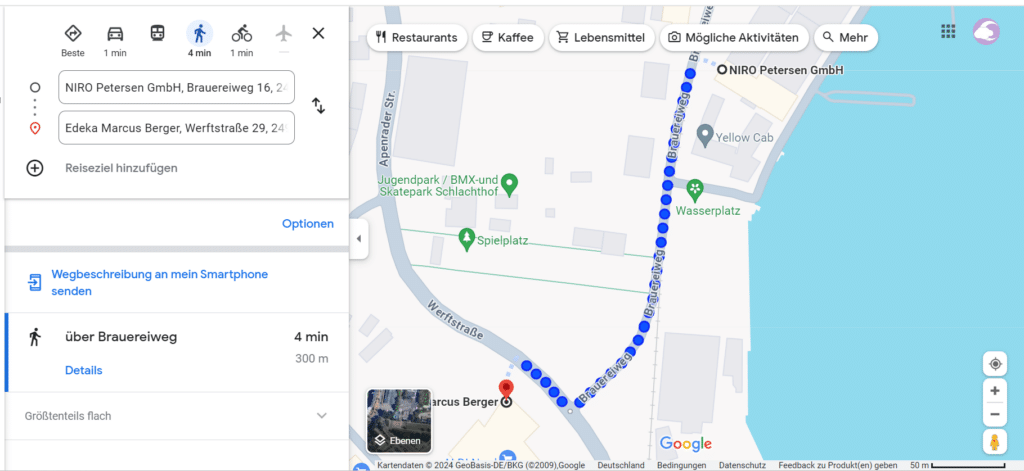Edit the NIRO Petersen GmbH starting point field
The image size is (1024, 471).
click(176, 88)
